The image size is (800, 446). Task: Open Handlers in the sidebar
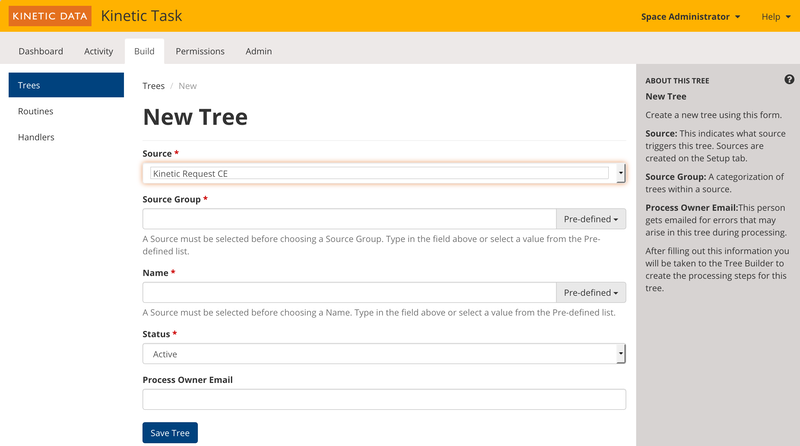(x=66, y=137)
